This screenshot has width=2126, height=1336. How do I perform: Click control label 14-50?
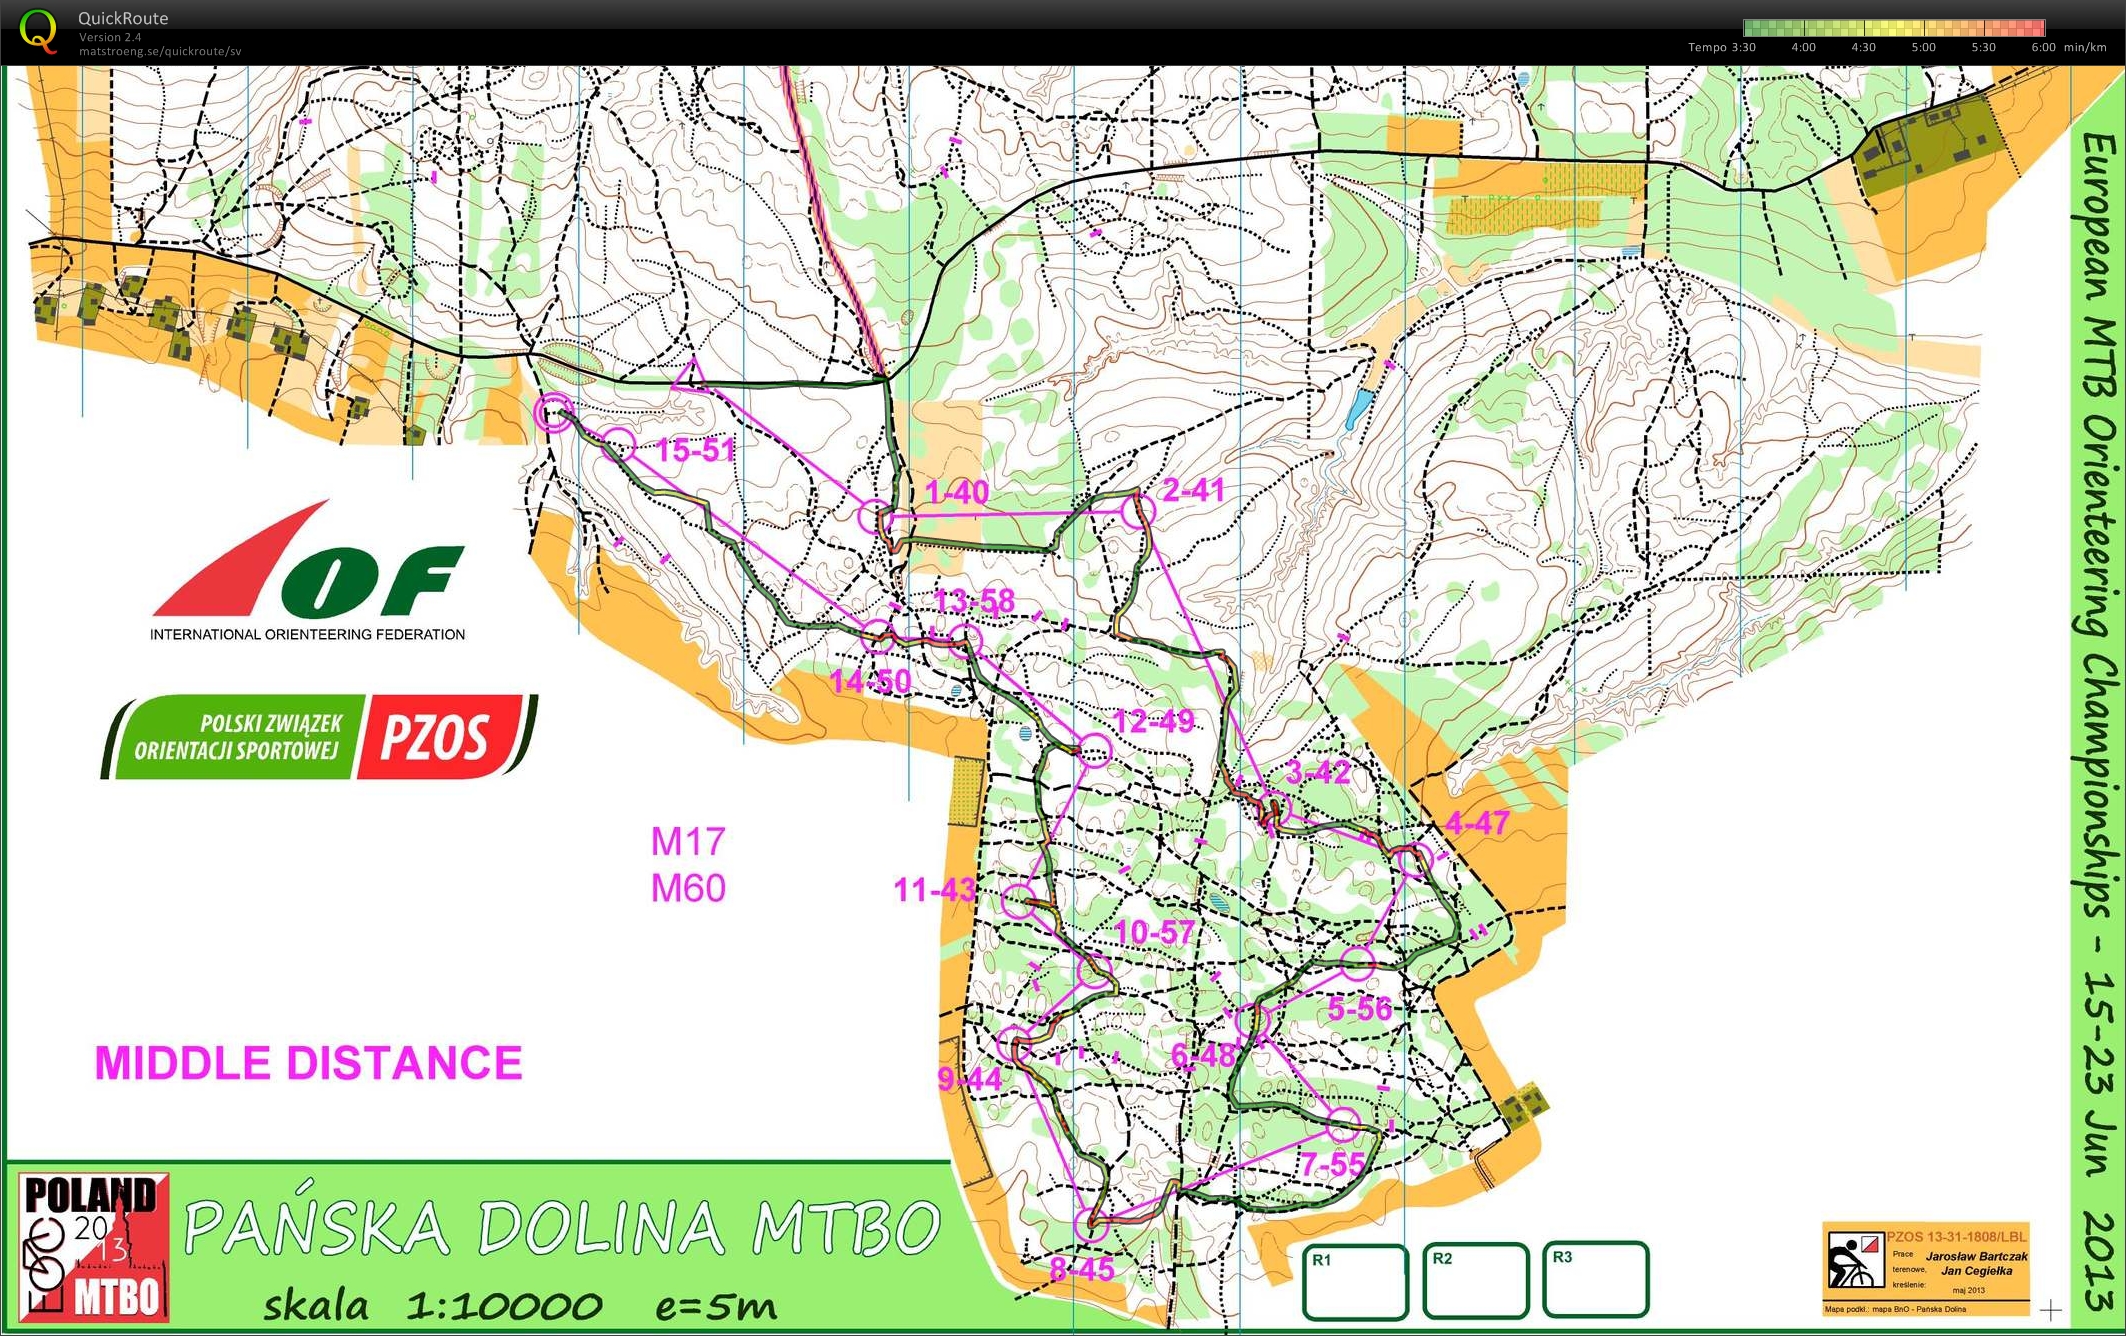[x=871, y=681]
